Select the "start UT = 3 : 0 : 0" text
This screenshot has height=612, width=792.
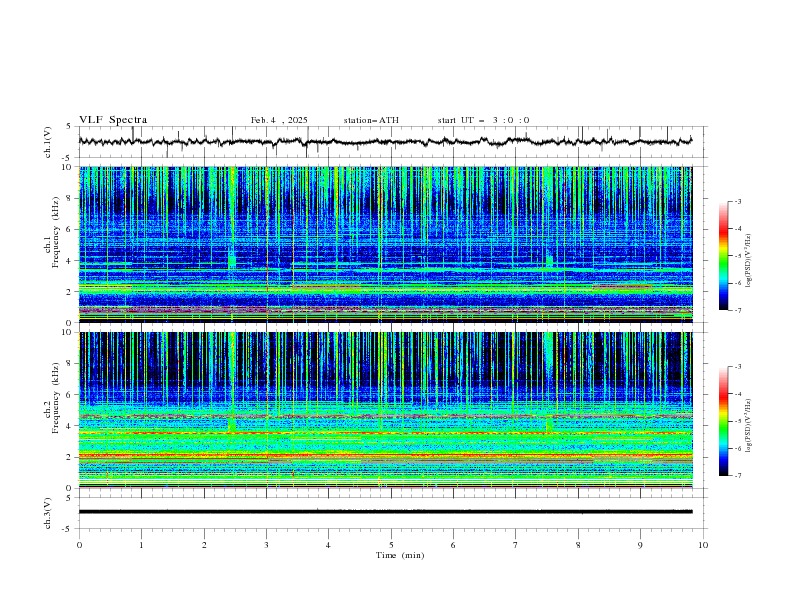tap(483, 120)
